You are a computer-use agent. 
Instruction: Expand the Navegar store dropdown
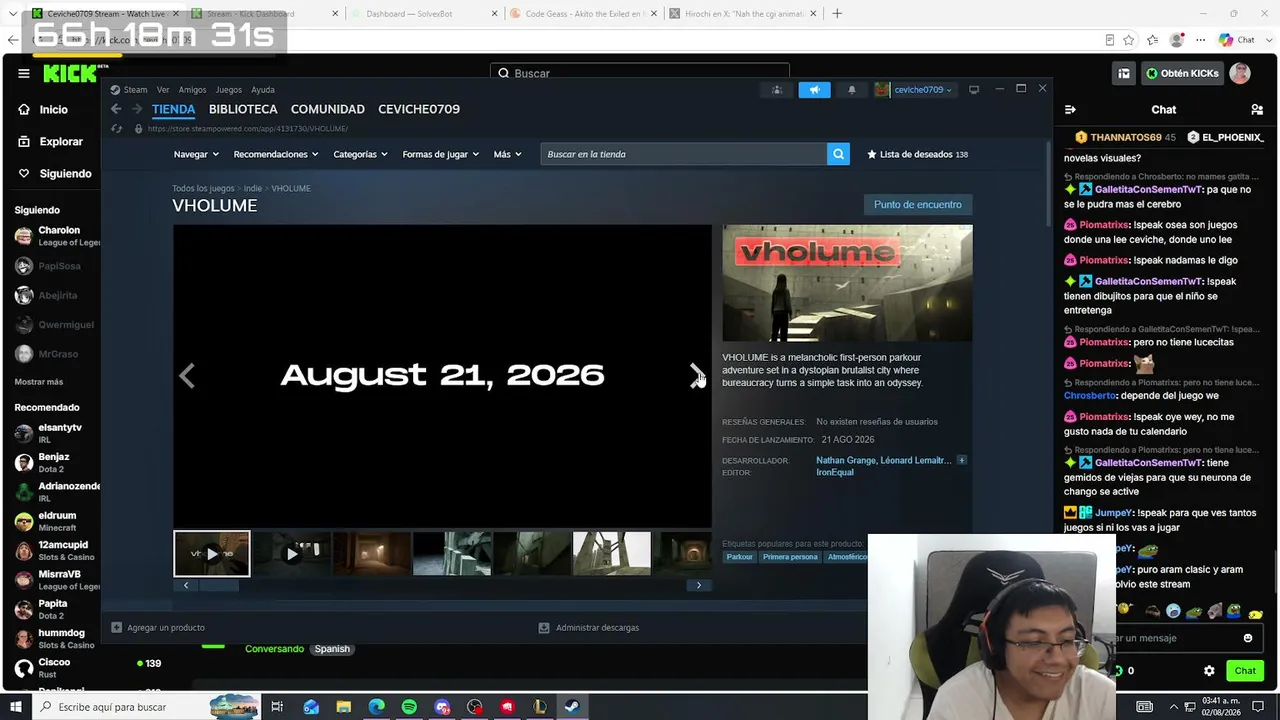pyautogui.click(x=196, y=154)
